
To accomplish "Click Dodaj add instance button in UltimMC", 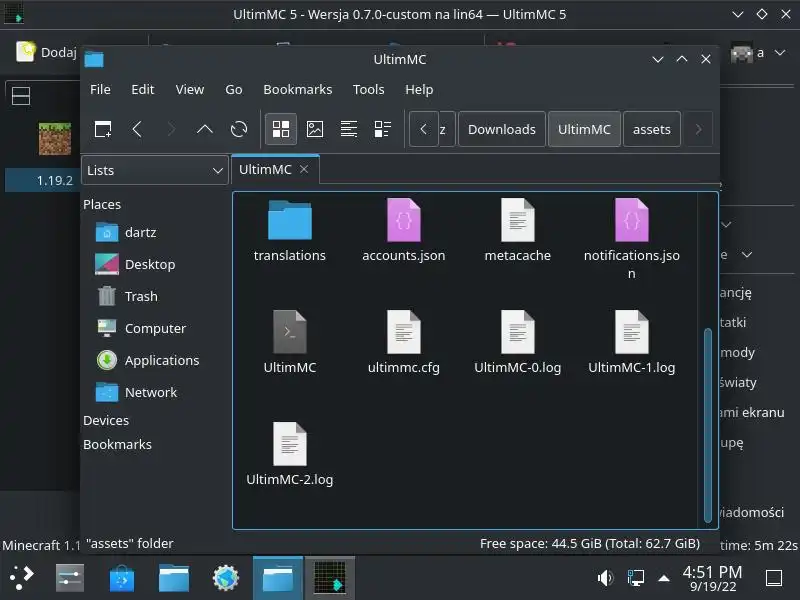I will click(46, 52).
